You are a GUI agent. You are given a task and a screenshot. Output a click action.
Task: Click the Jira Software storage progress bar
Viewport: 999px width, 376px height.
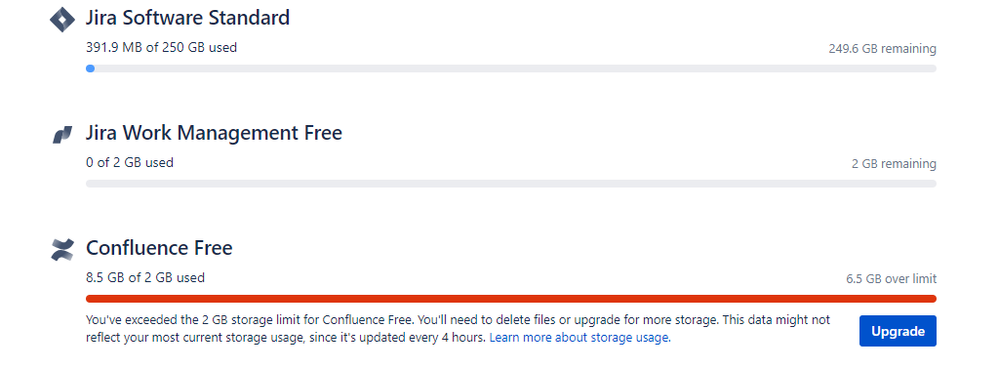[511, 68]
